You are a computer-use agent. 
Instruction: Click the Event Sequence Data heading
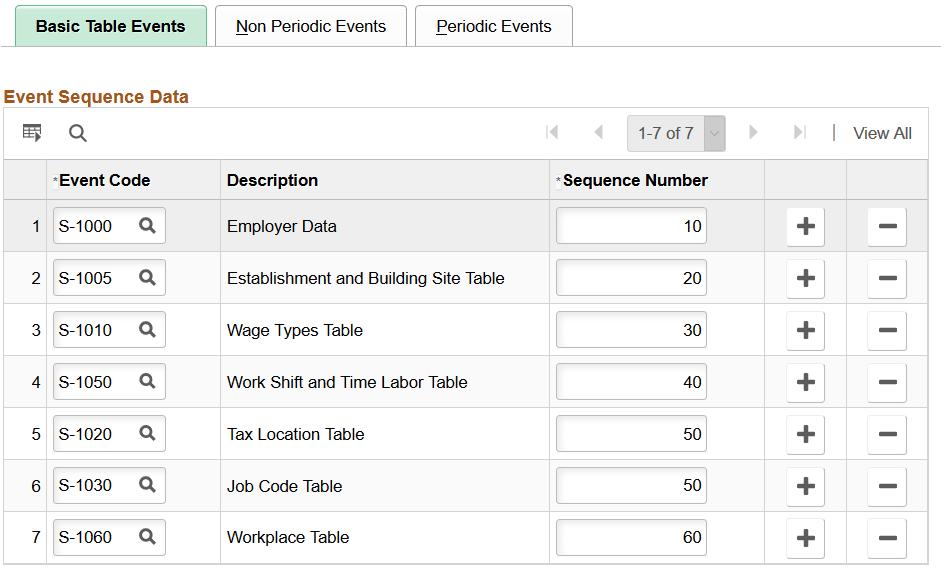96,97
